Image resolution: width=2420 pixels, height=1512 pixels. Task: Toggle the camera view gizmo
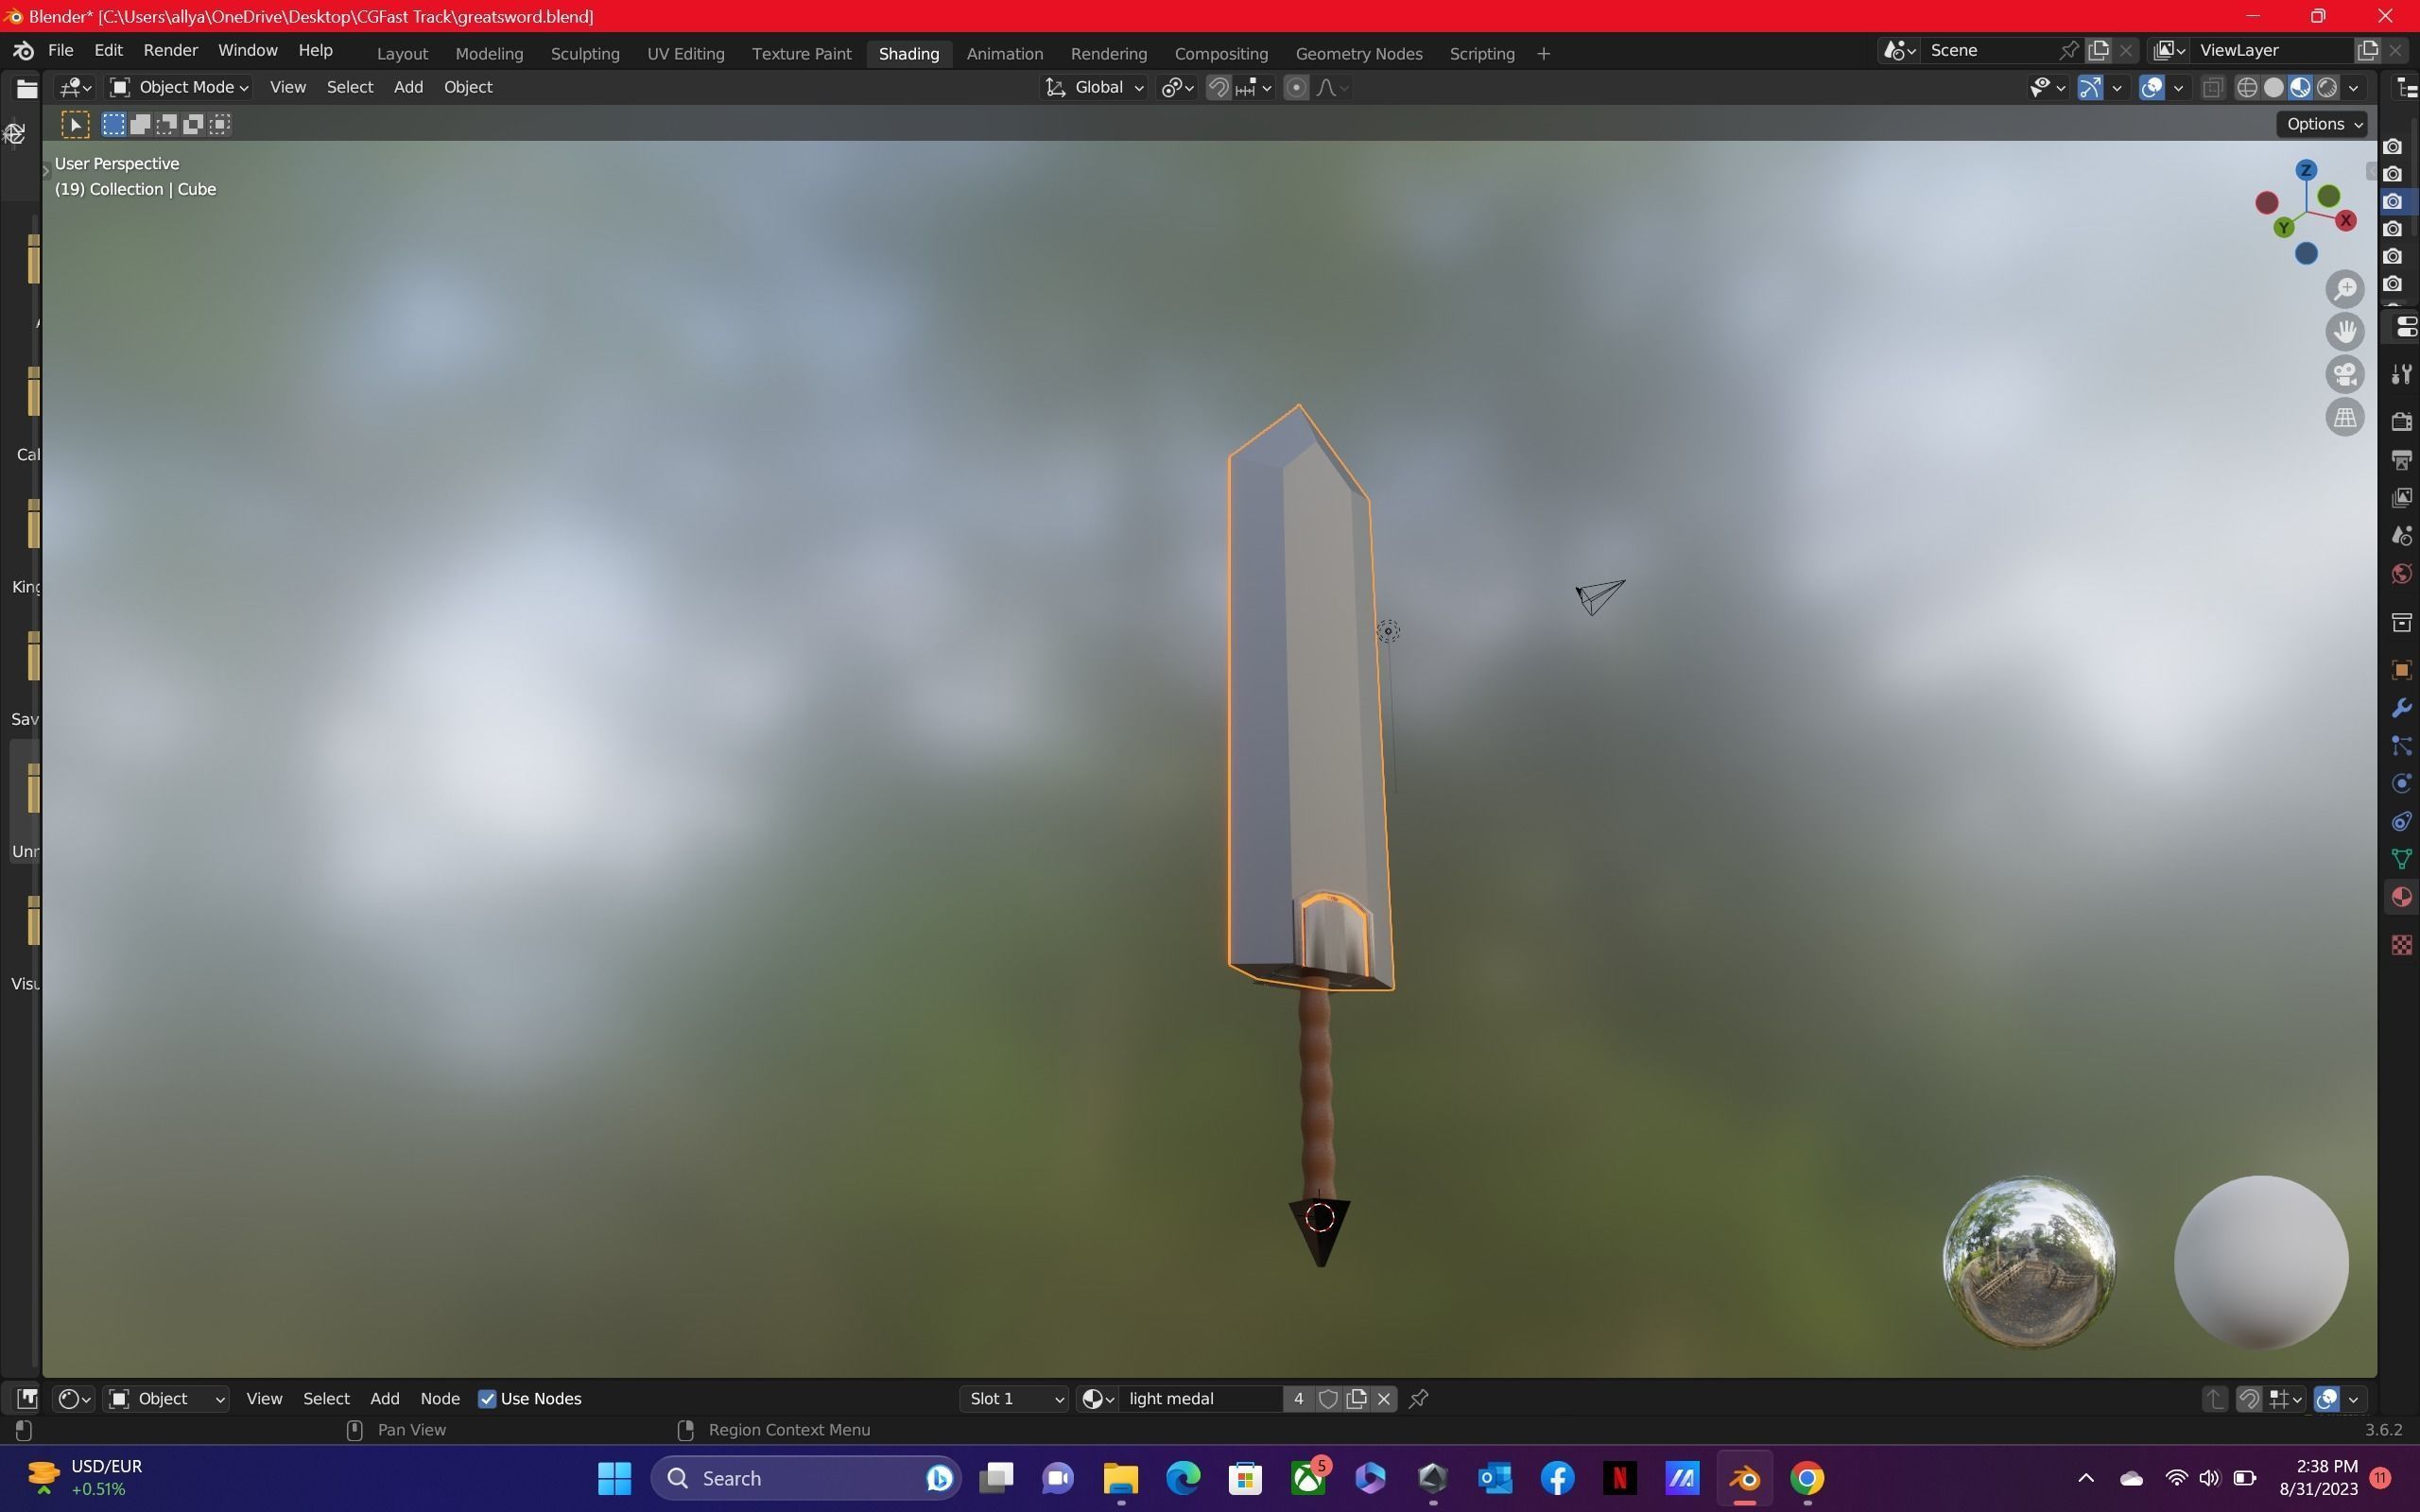tap(2345, 375)
